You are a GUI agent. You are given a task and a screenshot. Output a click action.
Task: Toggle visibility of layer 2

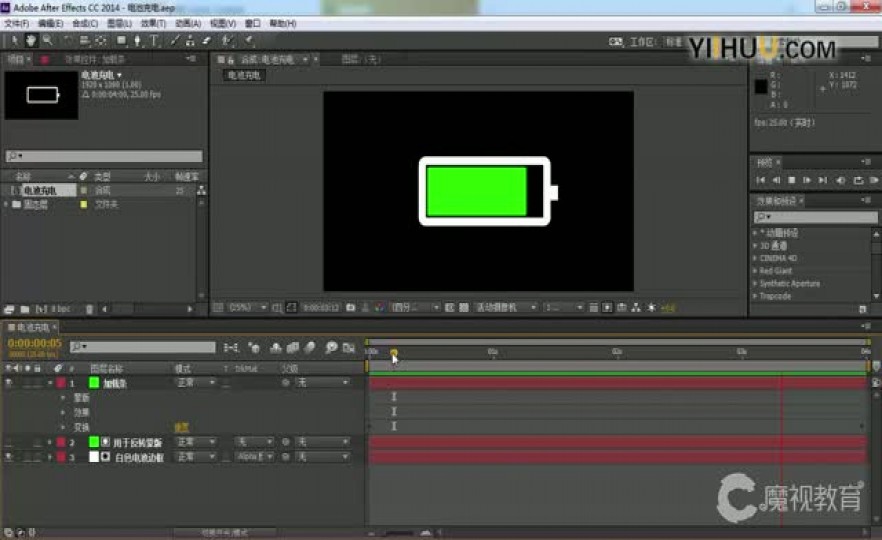pyautogui.click(x=9, y=442)
